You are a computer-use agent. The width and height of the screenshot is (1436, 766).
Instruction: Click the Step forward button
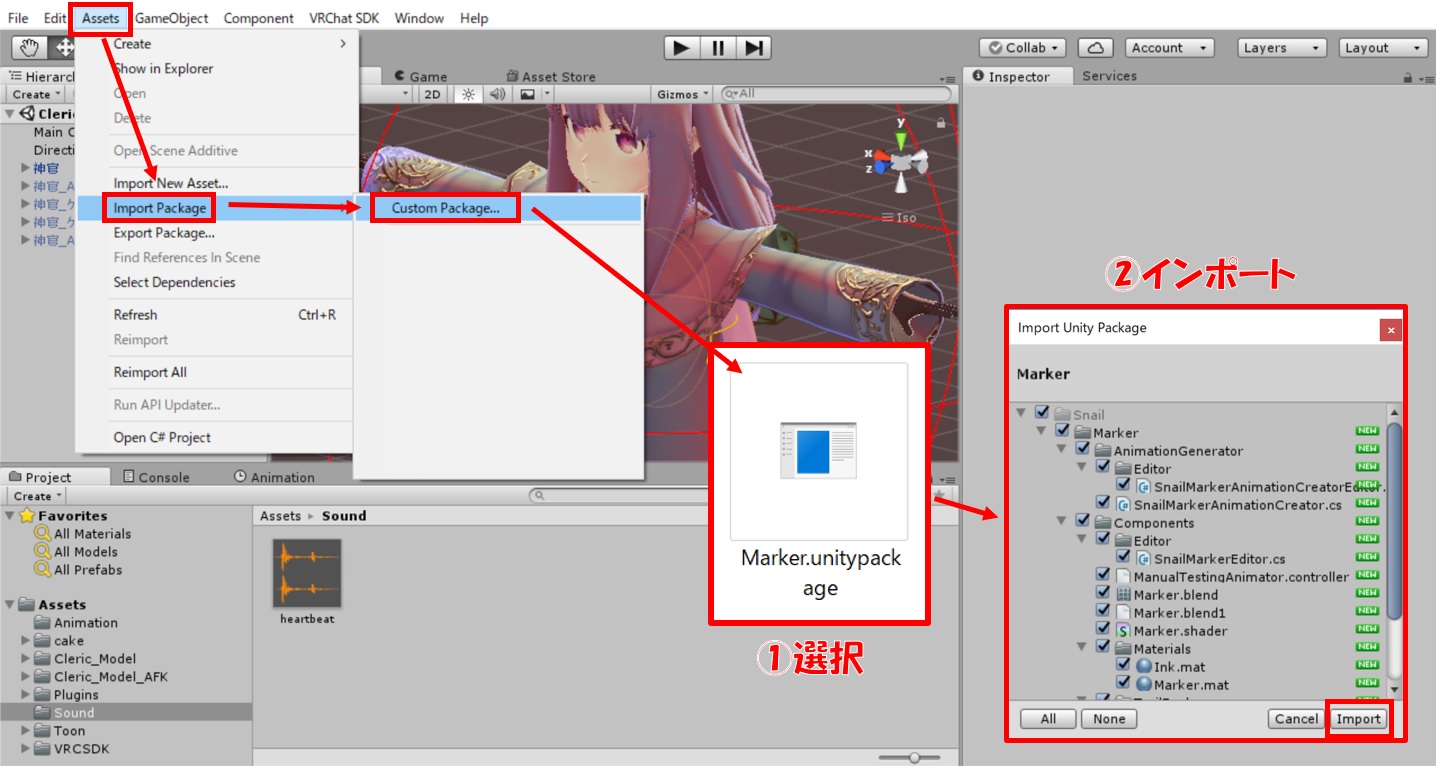755,48
